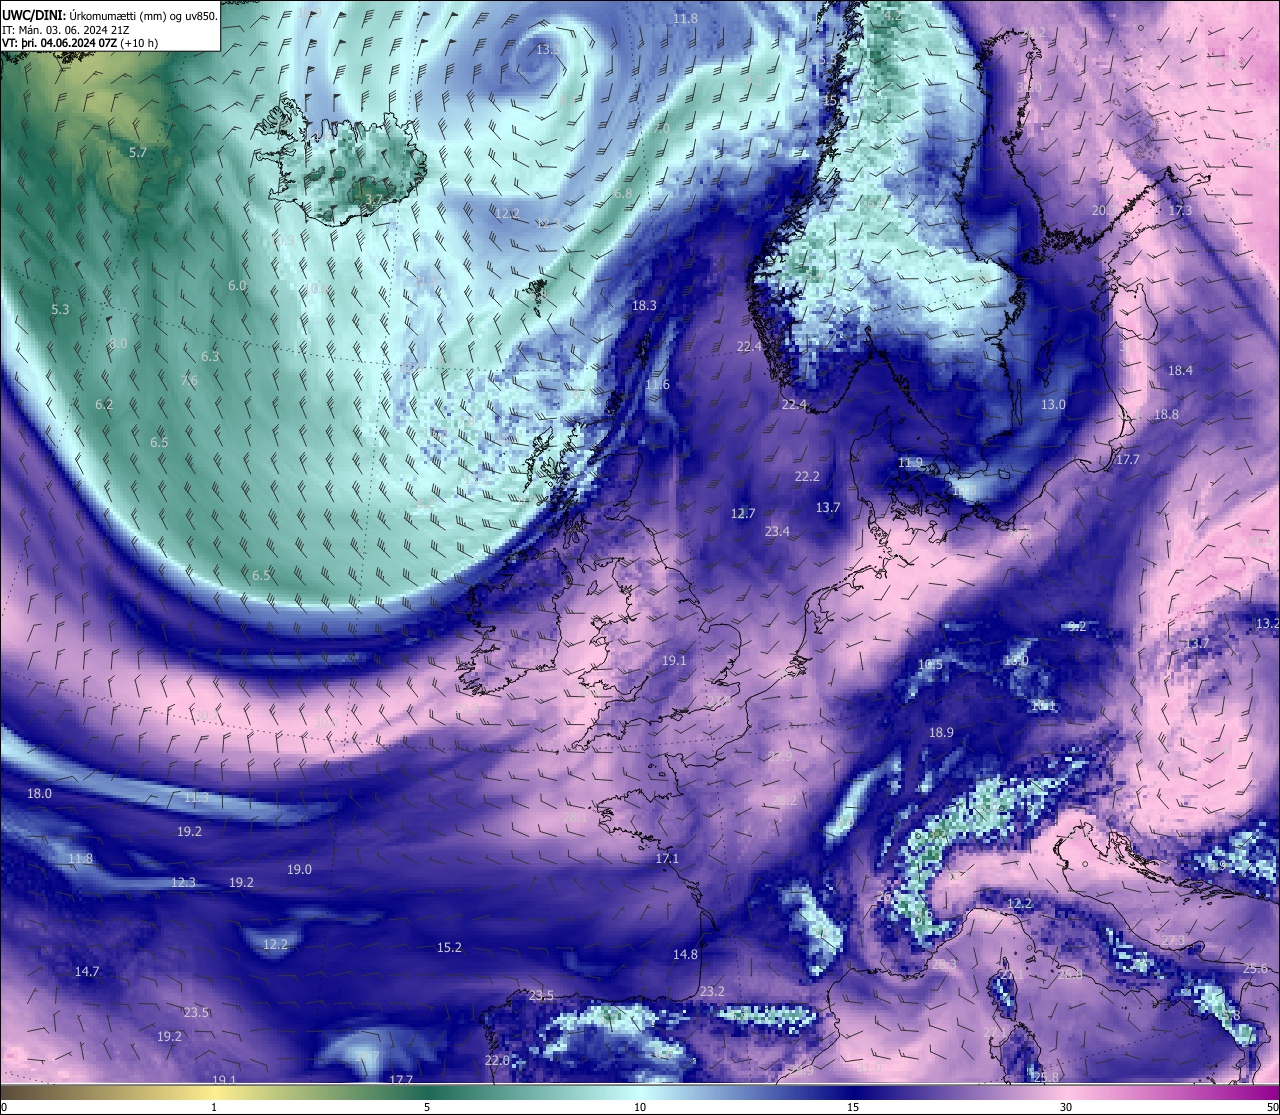Screen dimensions: 1280x1115
Task: Click the 12.3 value label
Action: point(183,882)
